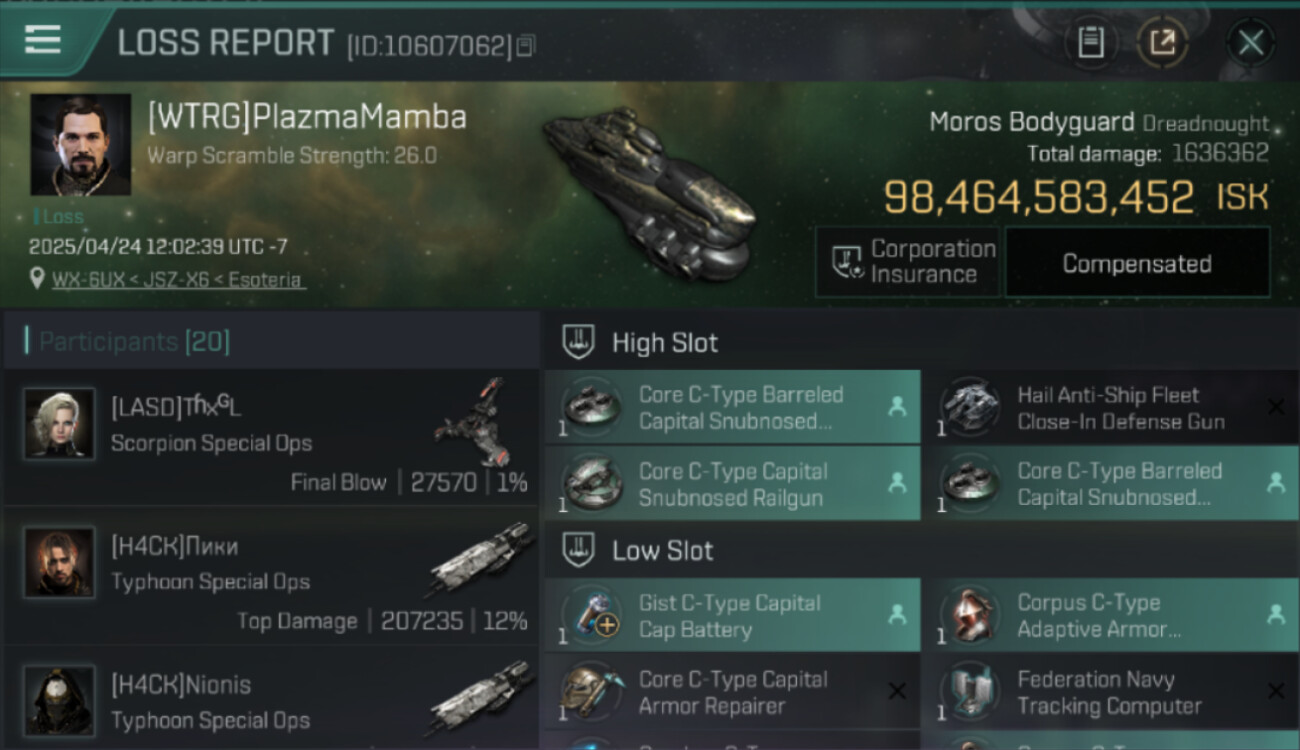Open the Пики Typhoon participant entry
The image size is (1300, 750).
272,576
